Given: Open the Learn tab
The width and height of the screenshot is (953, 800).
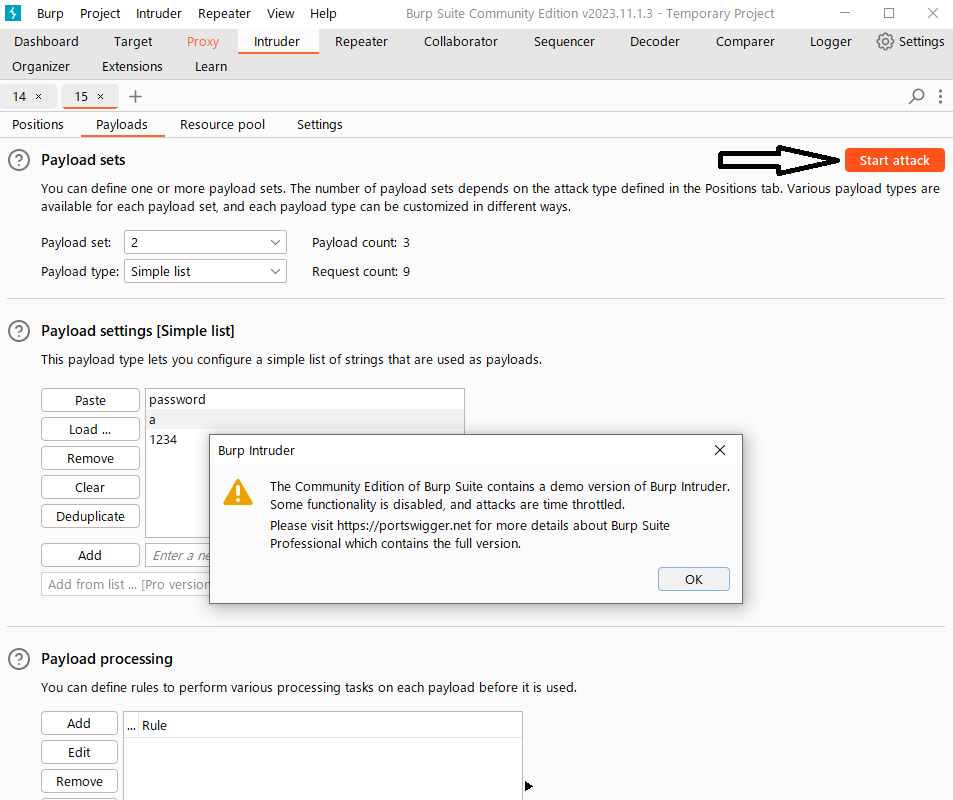Looking at the screenshot, I should pos(211,66).
